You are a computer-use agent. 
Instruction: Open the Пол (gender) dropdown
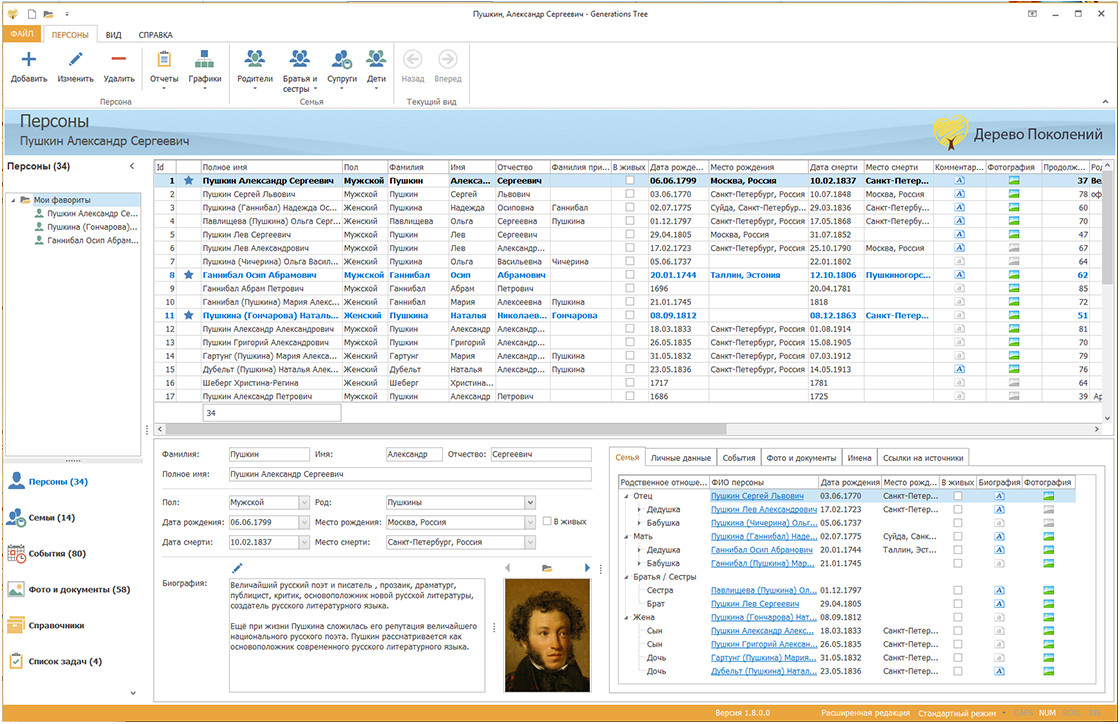pyautogui.click(x=304, y=502)
